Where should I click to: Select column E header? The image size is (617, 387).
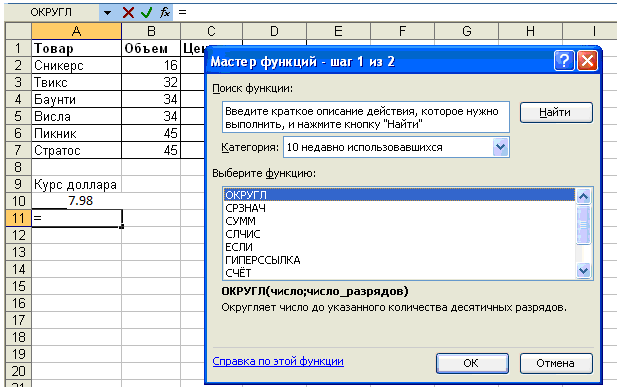(338, 31)
